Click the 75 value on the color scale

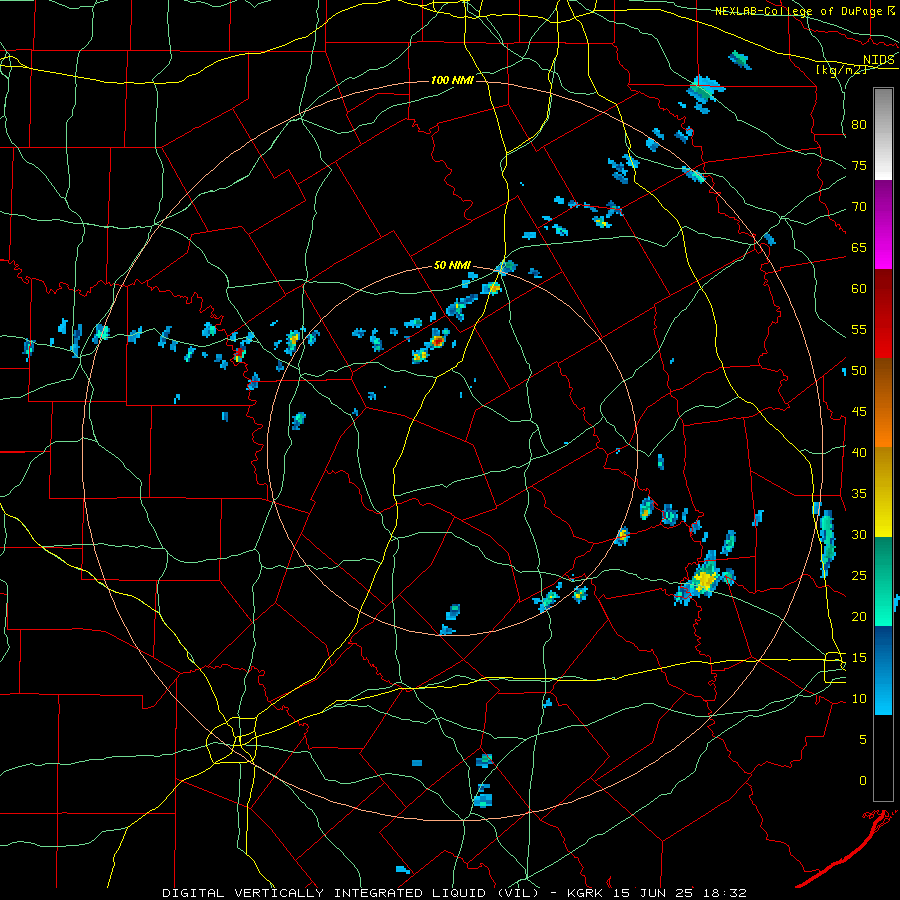point(859,165)
